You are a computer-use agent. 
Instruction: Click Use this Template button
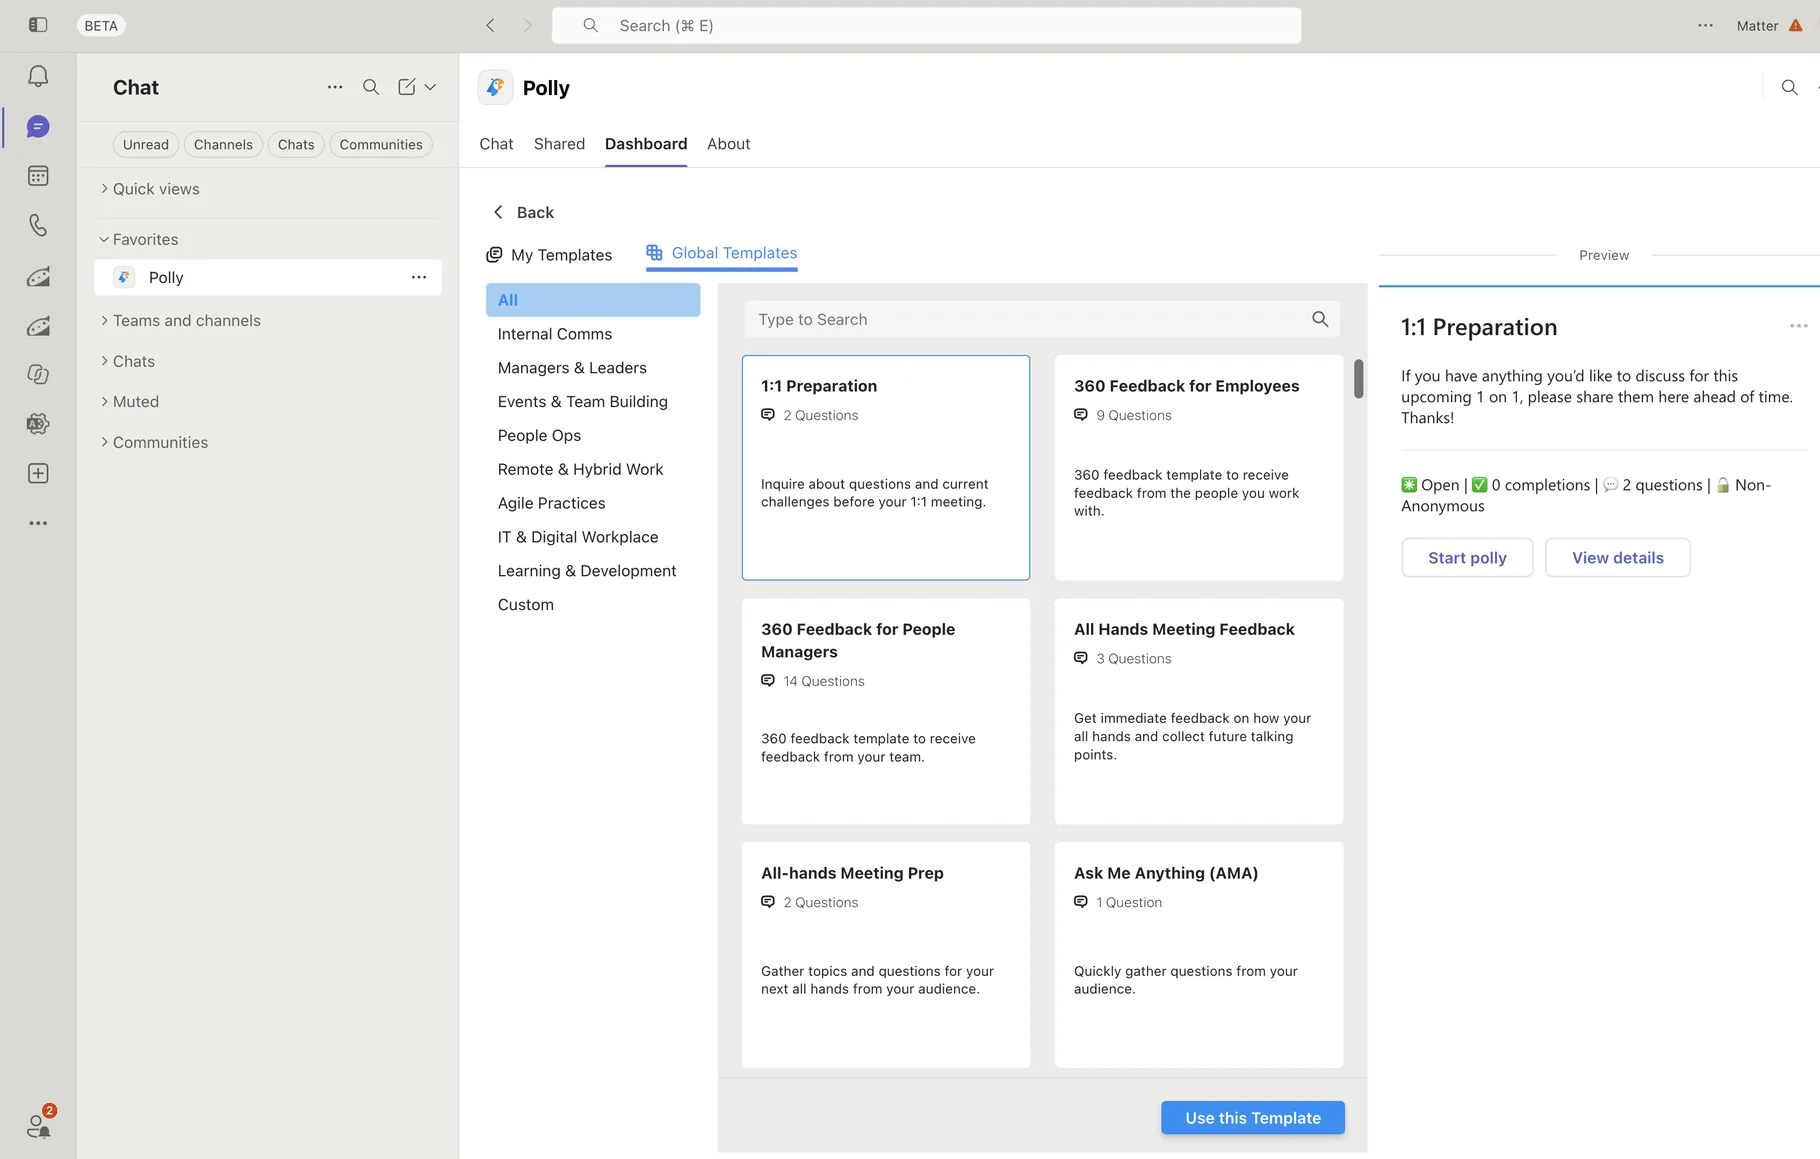click(1253, 1118)
